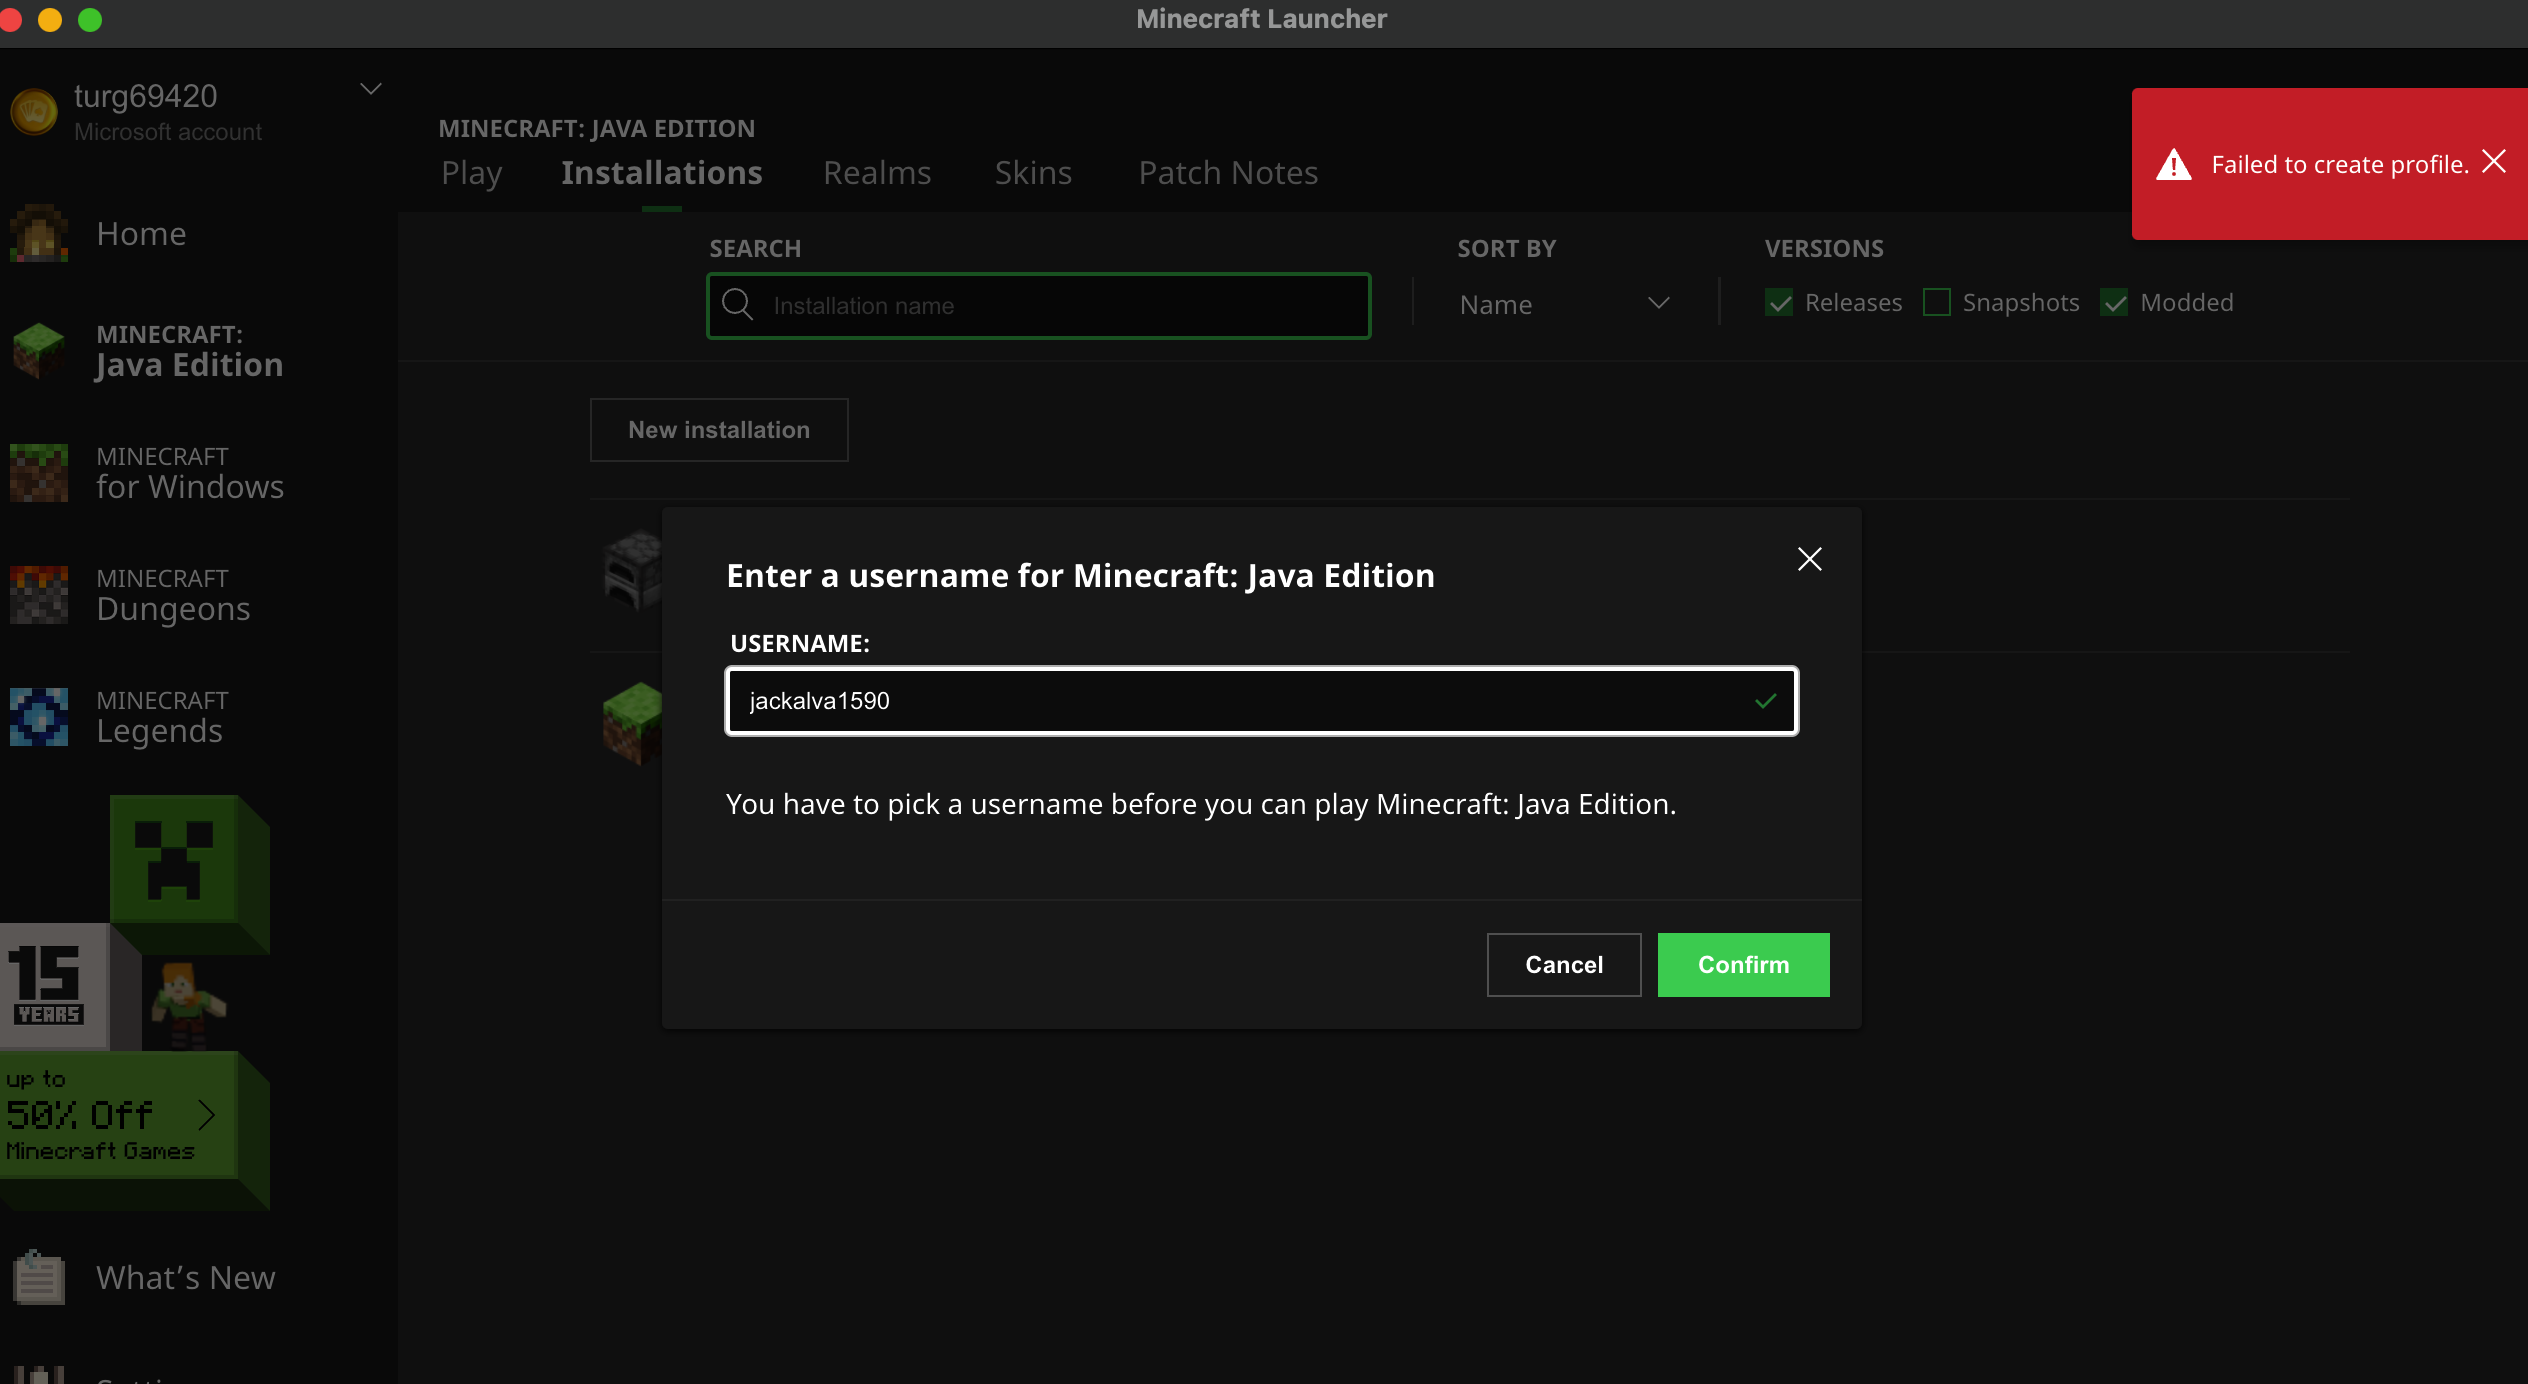Screen dimensions: 2528x1384
Task: Expand the turg69420 account dropdown
Action: pos(371,90)
